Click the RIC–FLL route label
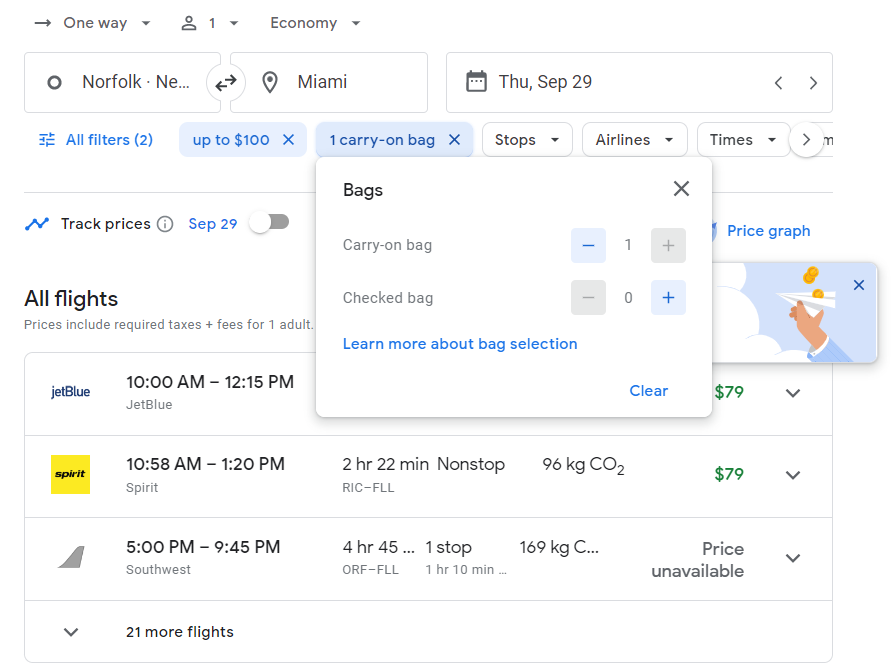The width and height of the screenshot is (896, 666). (368, 488)
